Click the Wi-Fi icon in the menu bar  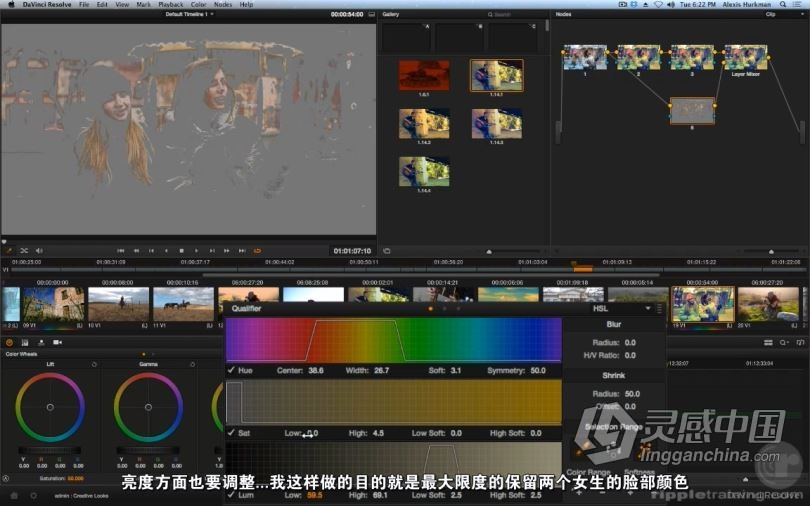[x=658, y=4]
